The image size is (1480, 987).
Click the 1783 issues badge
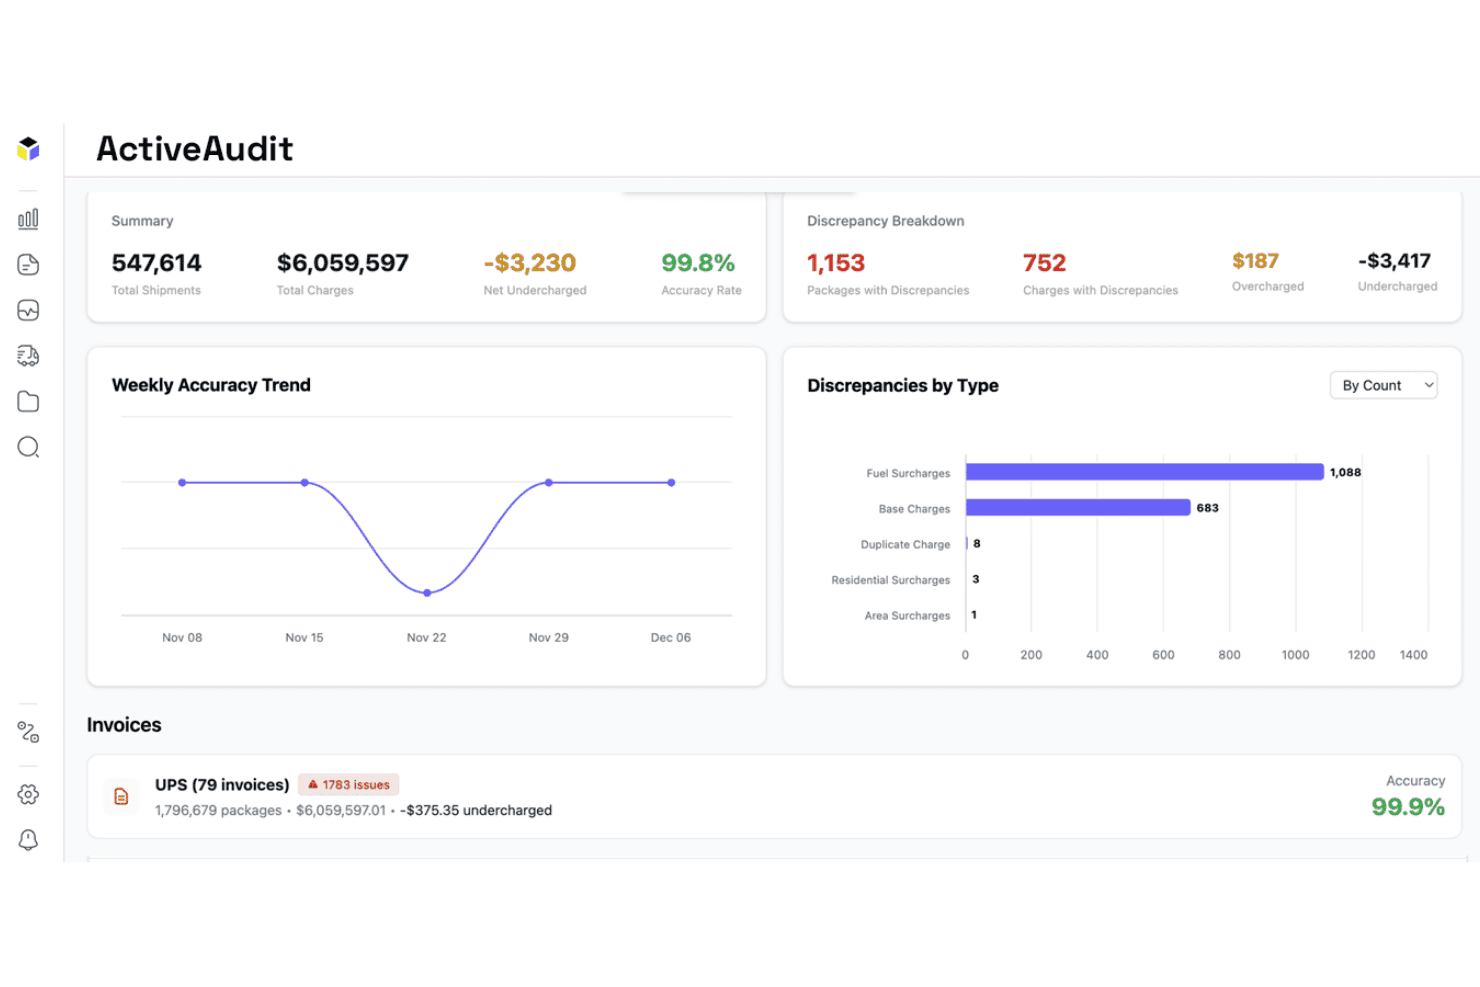pyautogui.click(x=348, y=785)
